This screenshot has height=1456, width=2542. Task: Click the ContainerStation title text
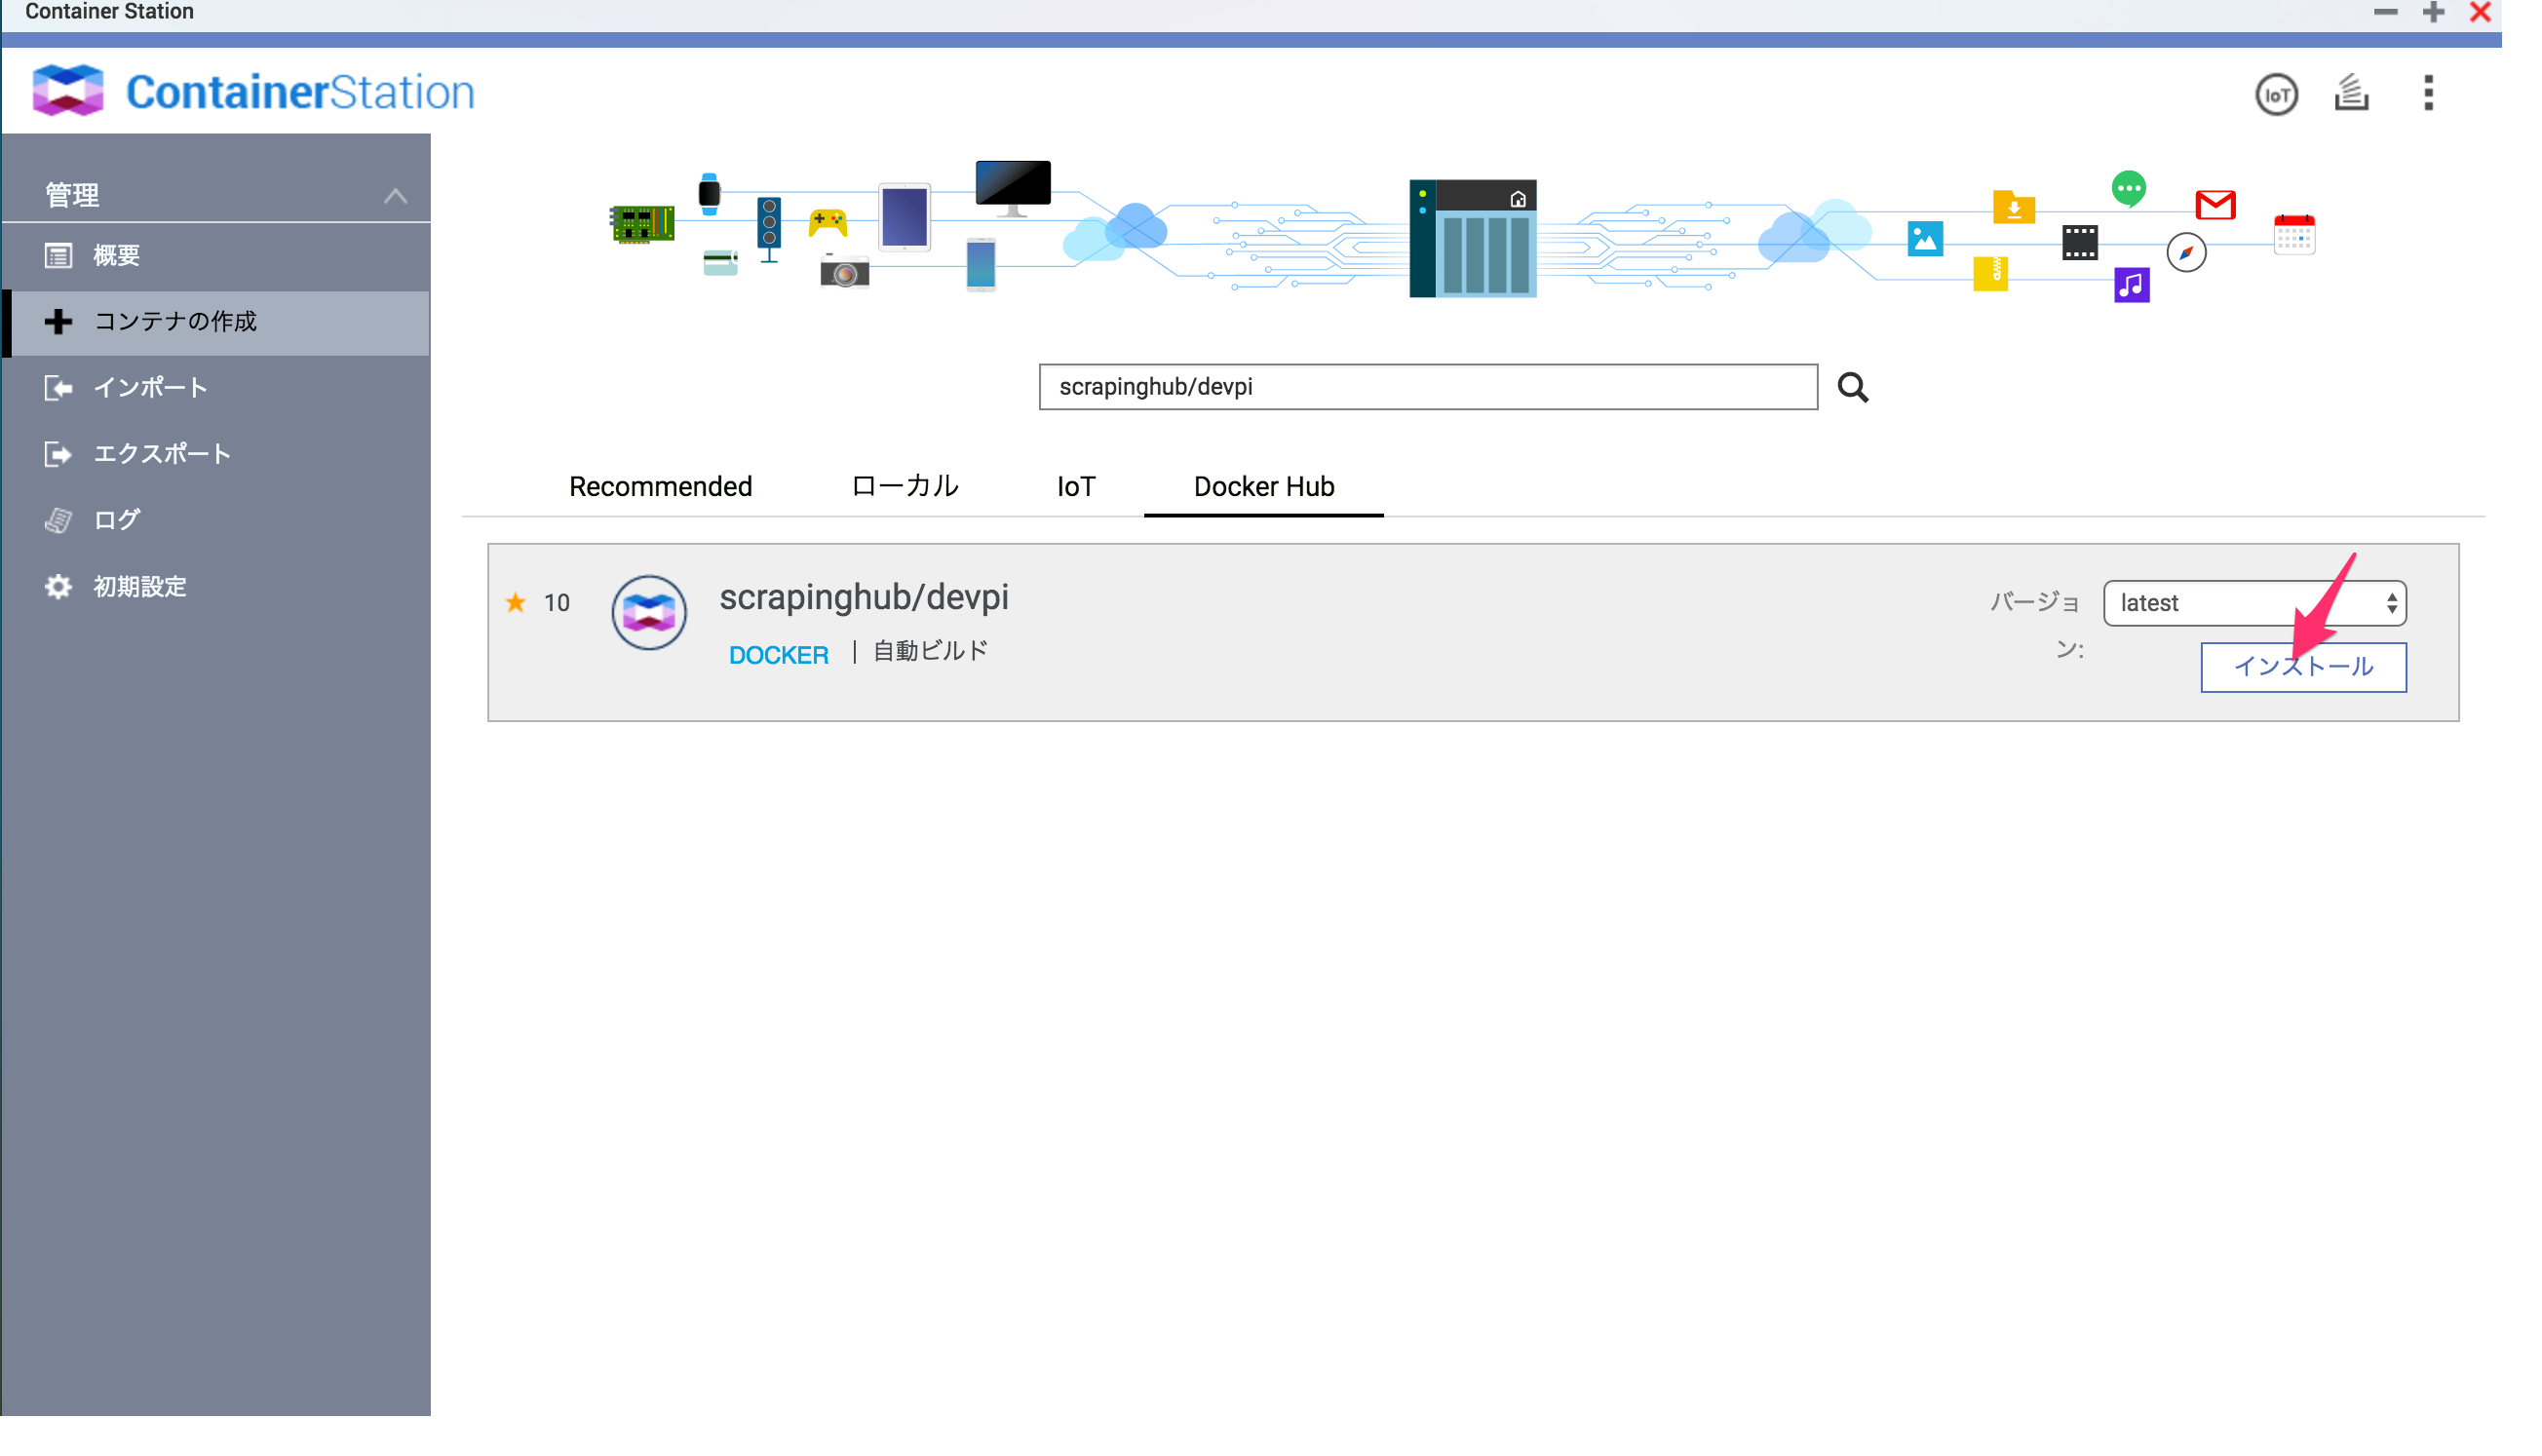(x=300, y=92)
